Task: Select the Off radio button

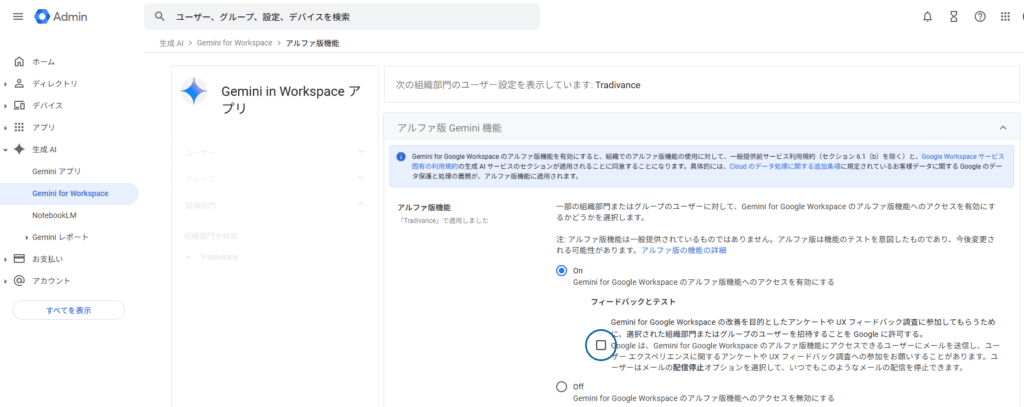Action: [561, 386]
